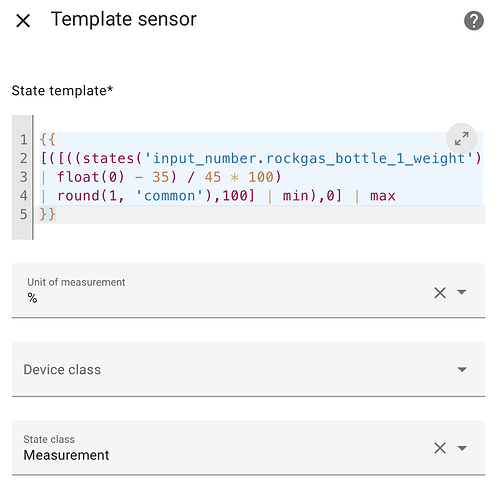Click the Device class label text
Viewport: 500px width, 500px height.
62,370
